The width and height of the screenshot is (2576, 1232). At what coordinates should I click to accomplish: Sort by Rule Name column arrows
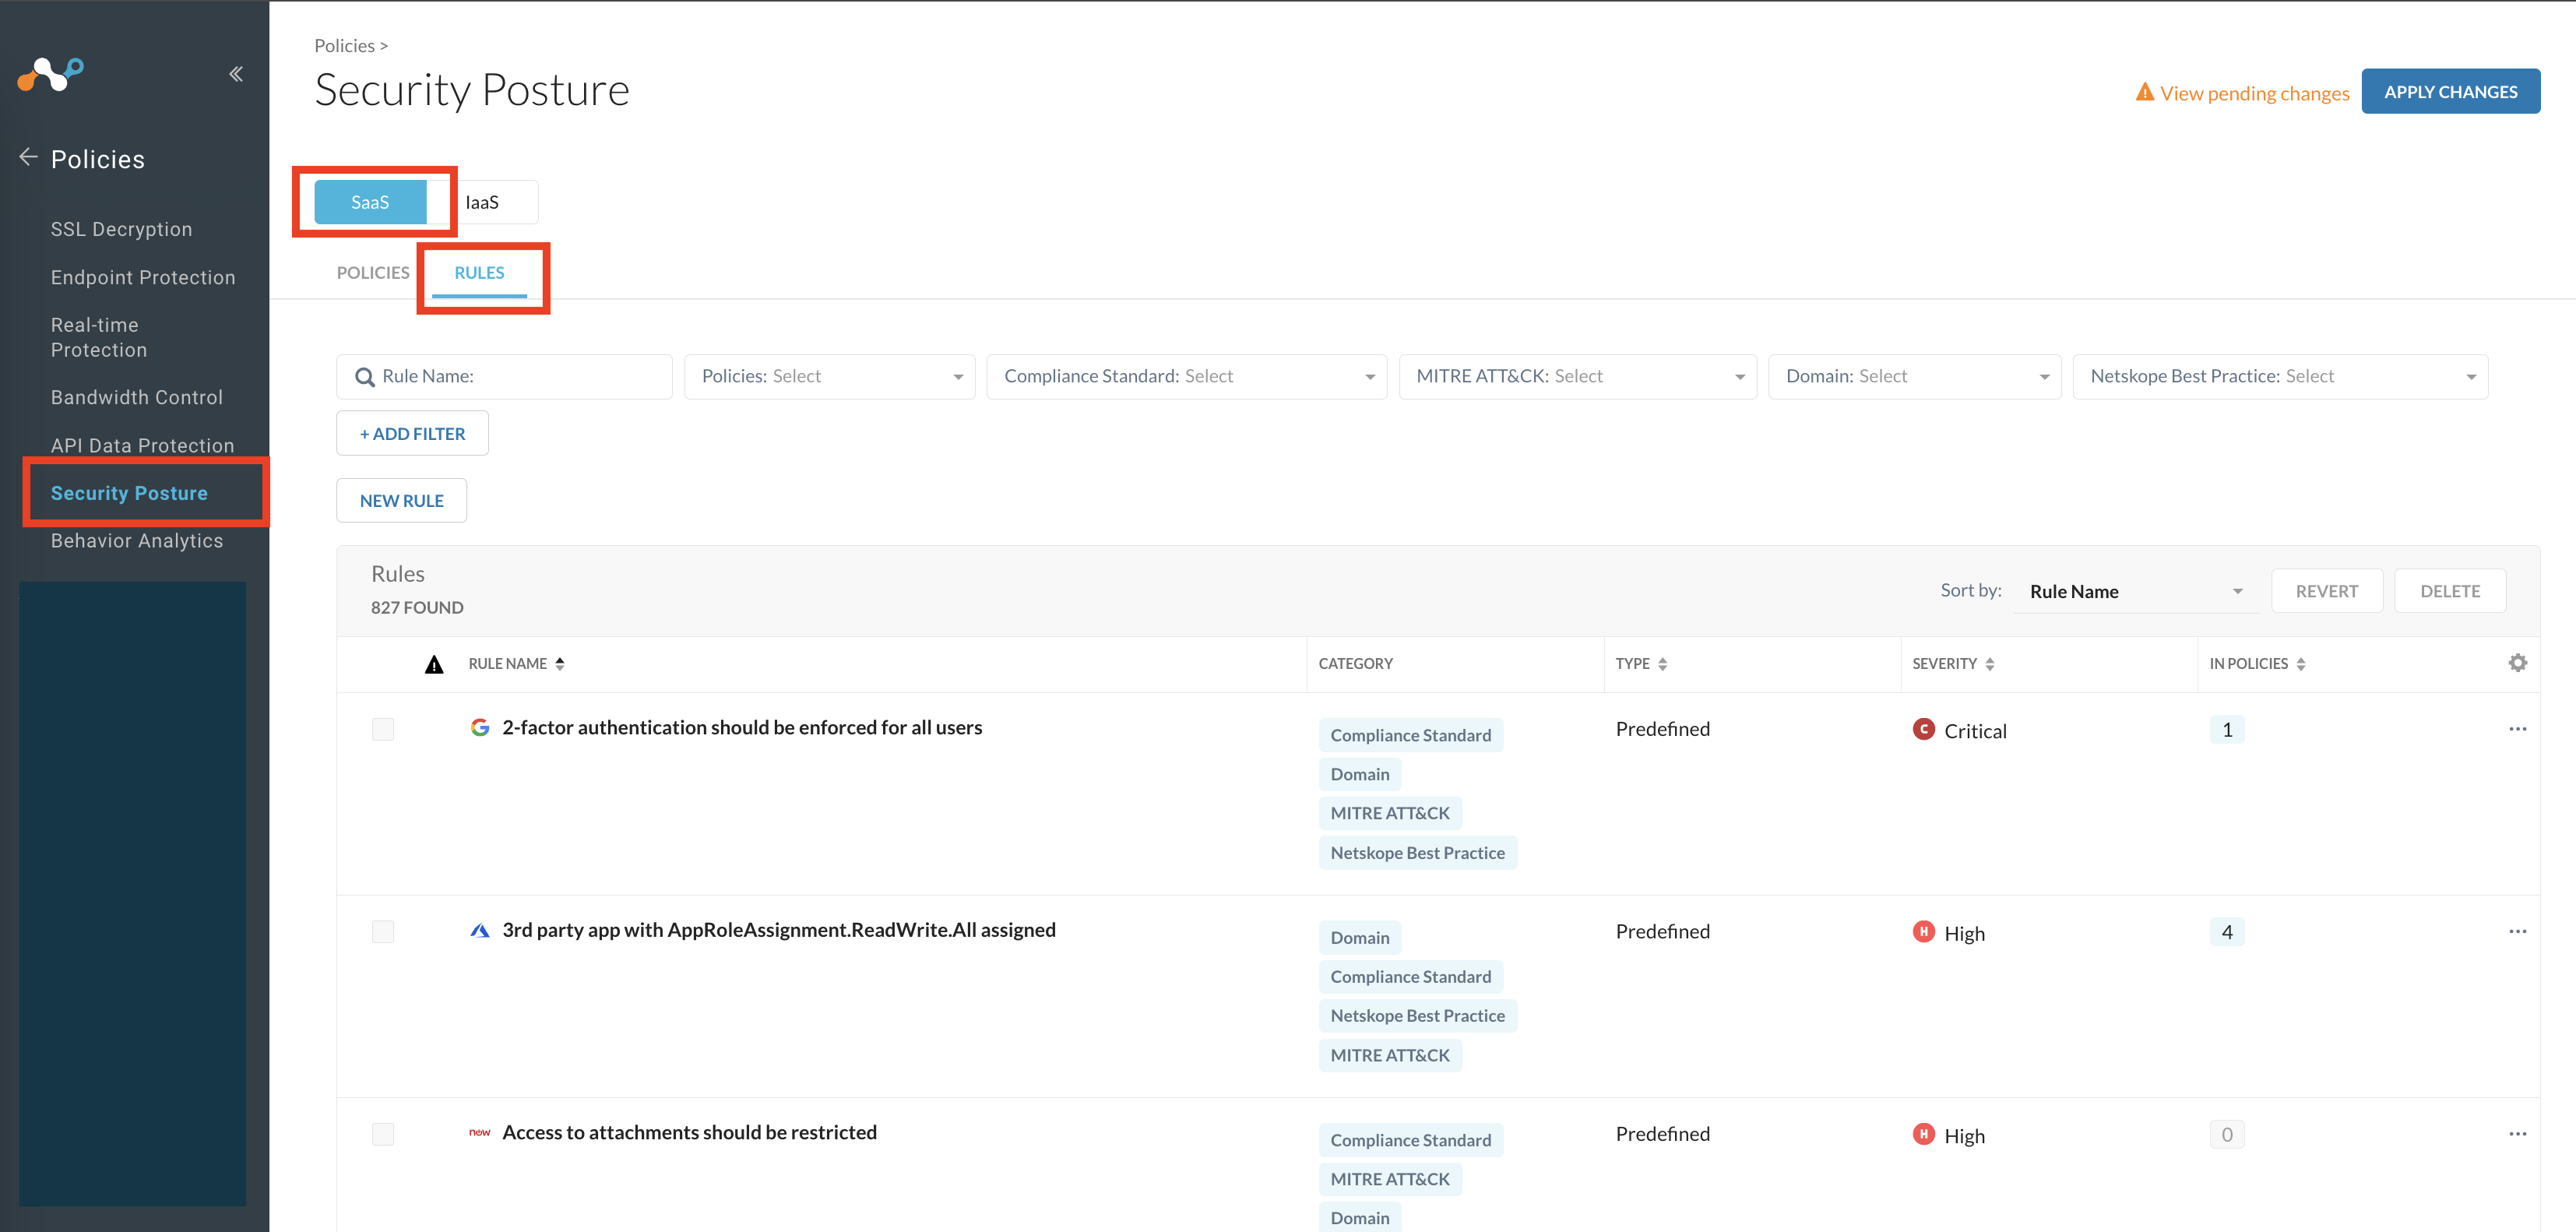pos(560,664)
